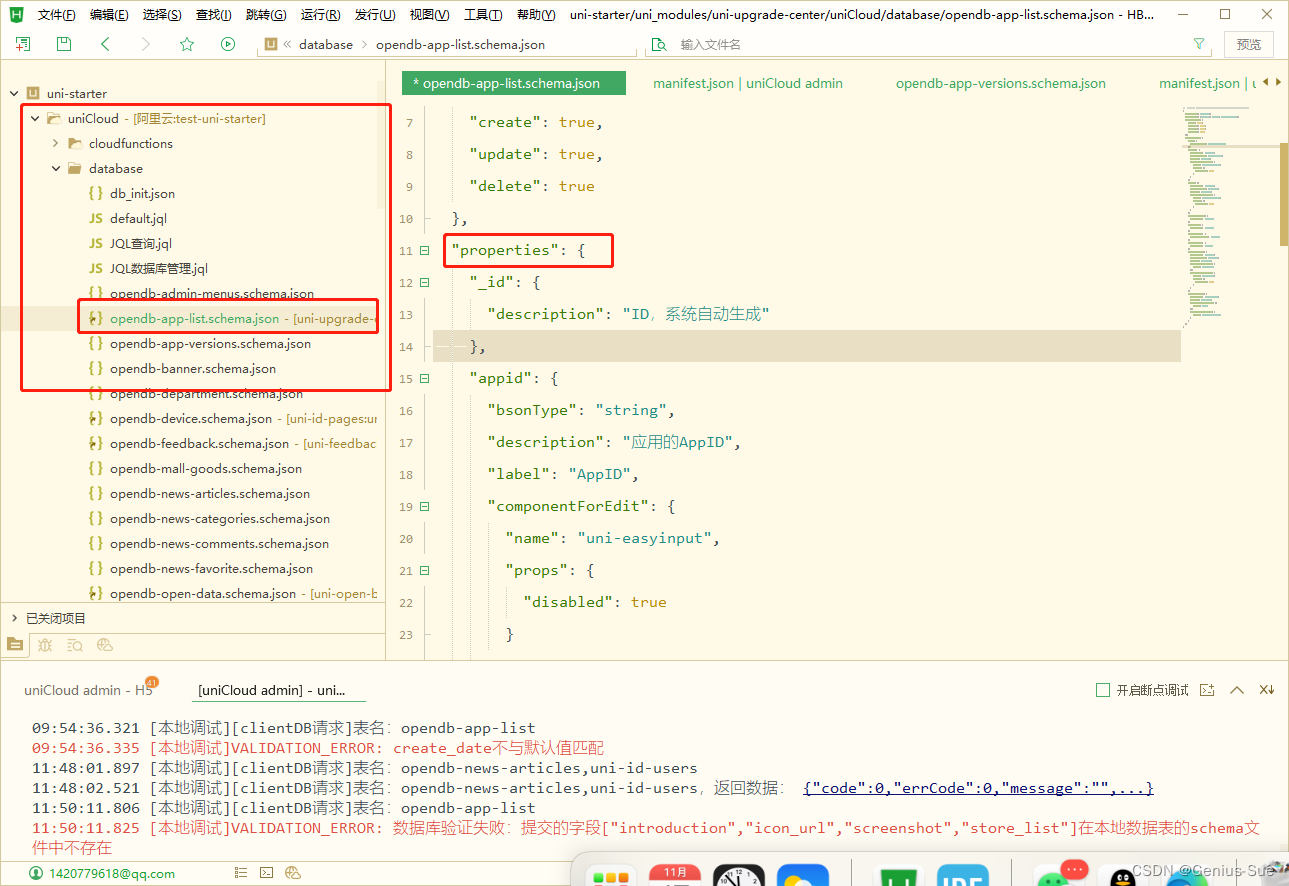Click the editor vertical scrollbar thumb
Image resolution: width=1289 pixels, height=886 pixels.
[1284, 193]
